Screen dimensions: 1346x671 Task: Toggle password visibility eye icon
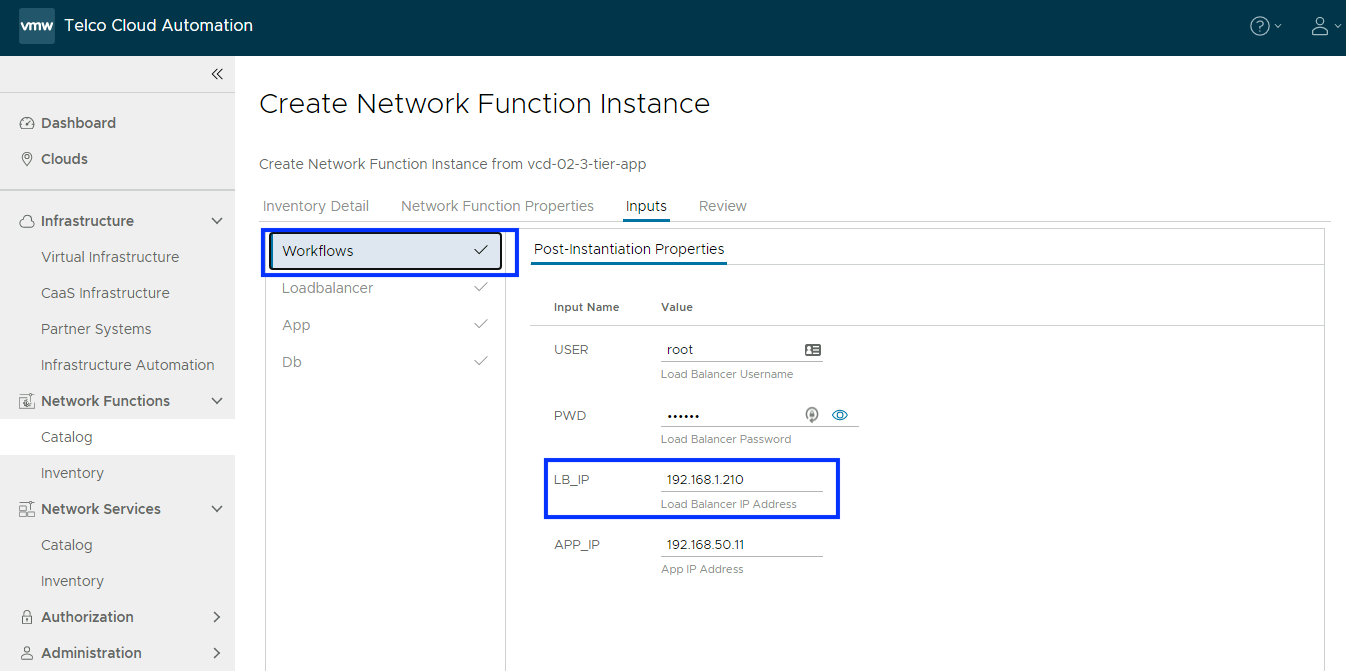(840, 415)
